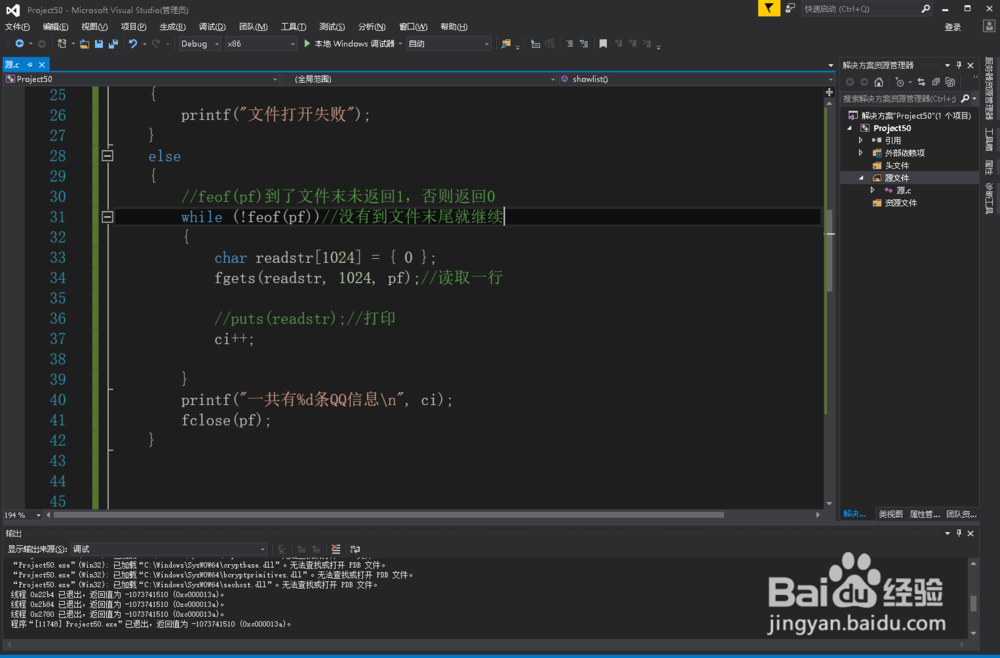Click Collapse All icon in Solution Explorer
1000x658 pixels.
[936, 82]
